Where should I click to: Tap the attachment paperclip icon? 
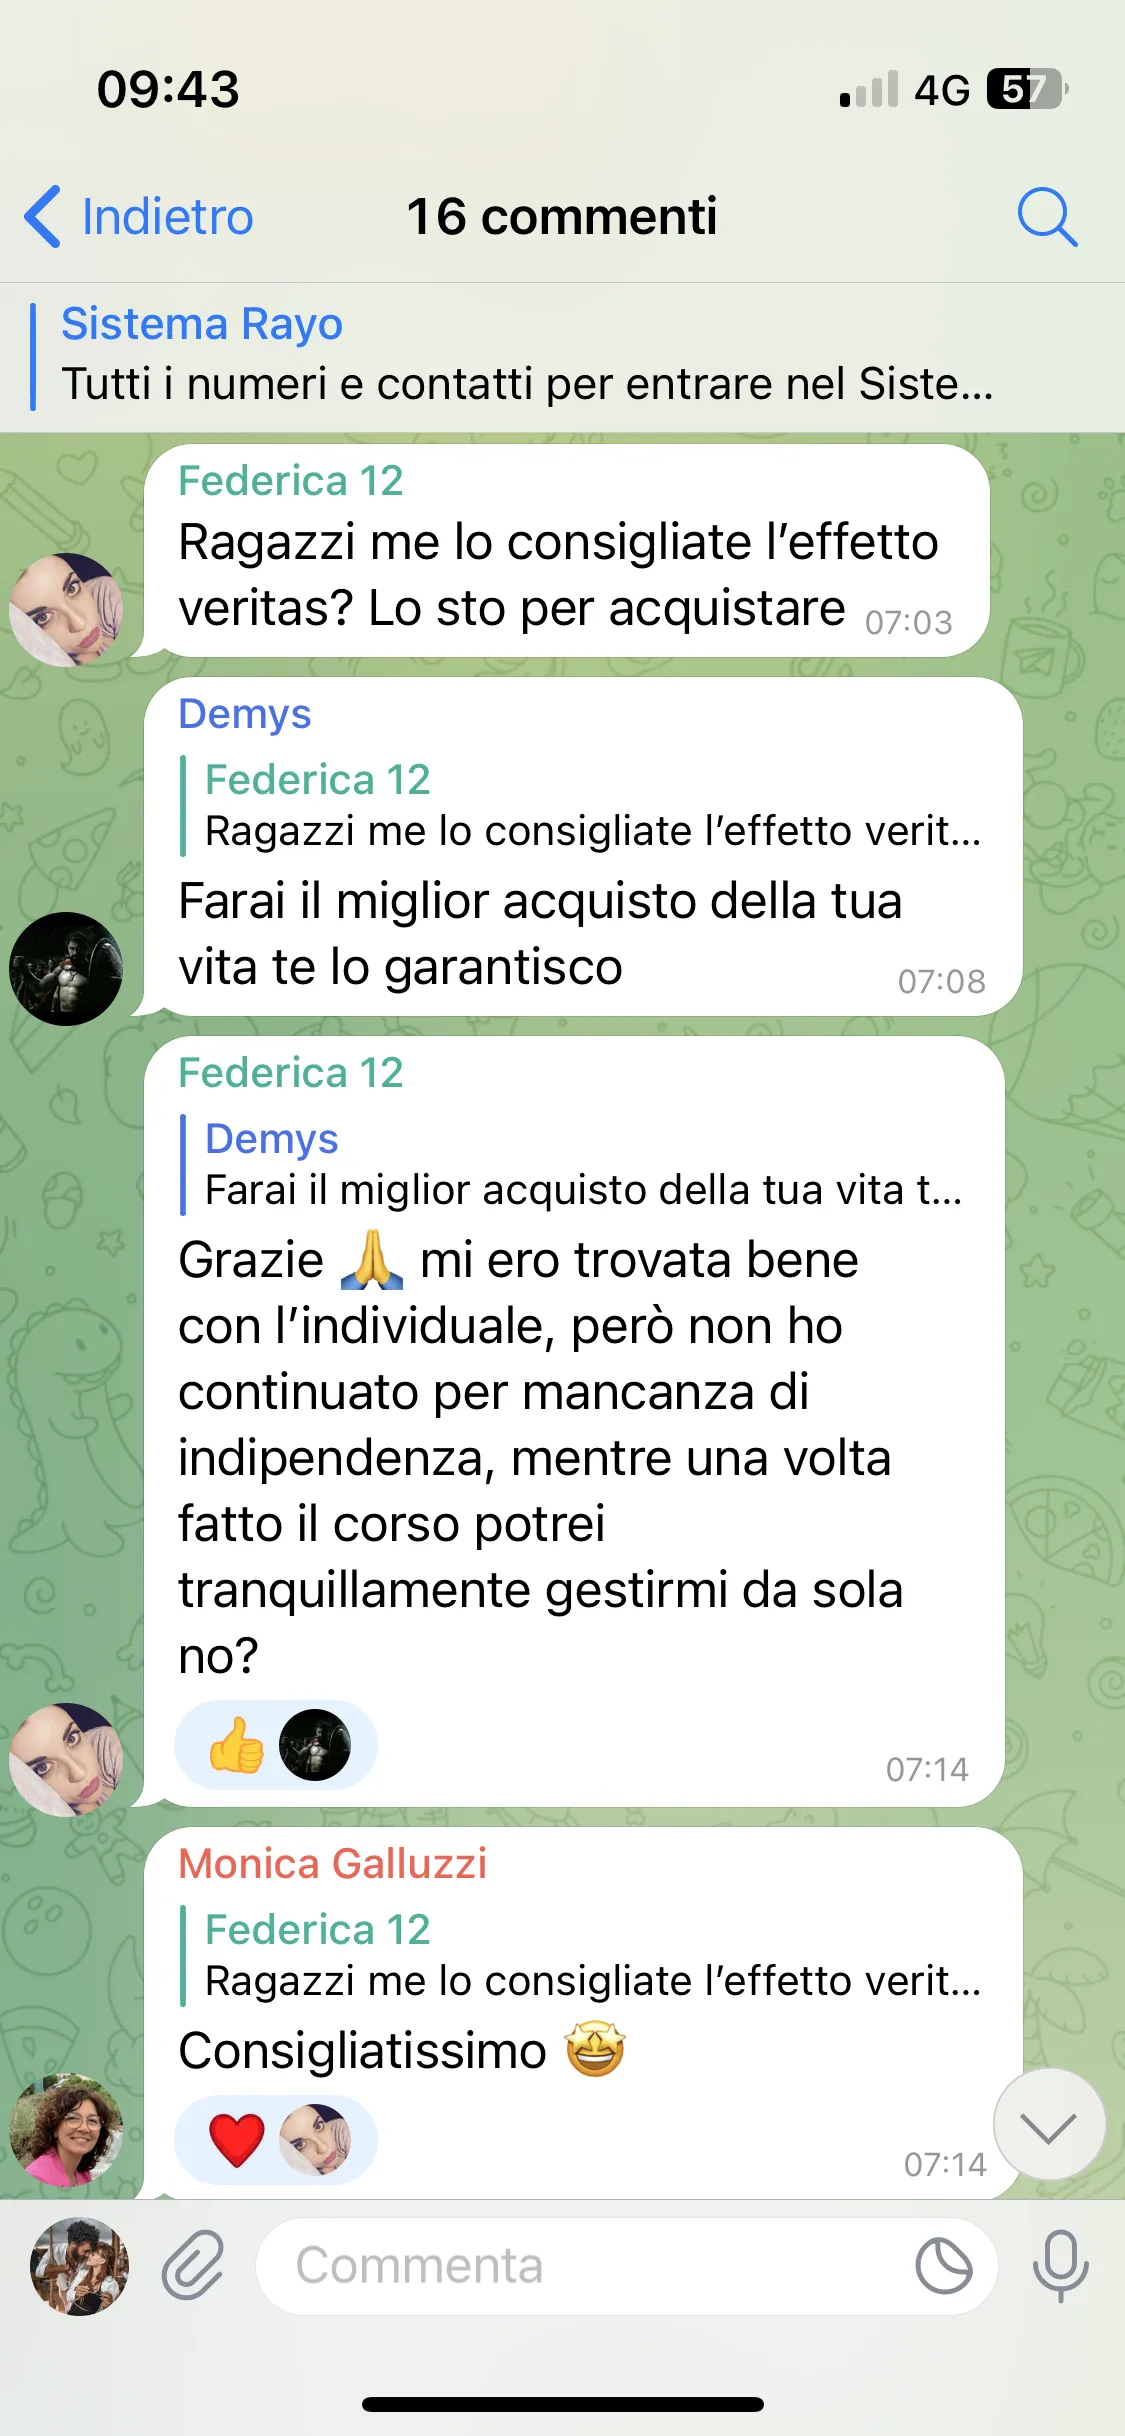coord(193,2265)
